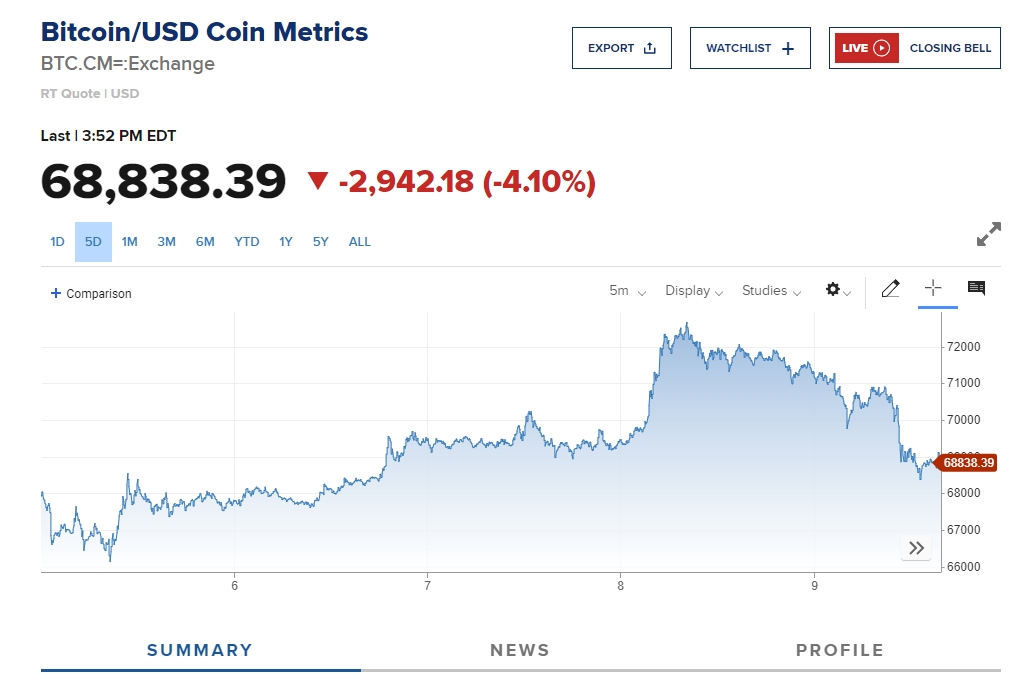Open chart settings gear menu
The width and height of the screenshot is (1019, 688).
tap(837, 290)
